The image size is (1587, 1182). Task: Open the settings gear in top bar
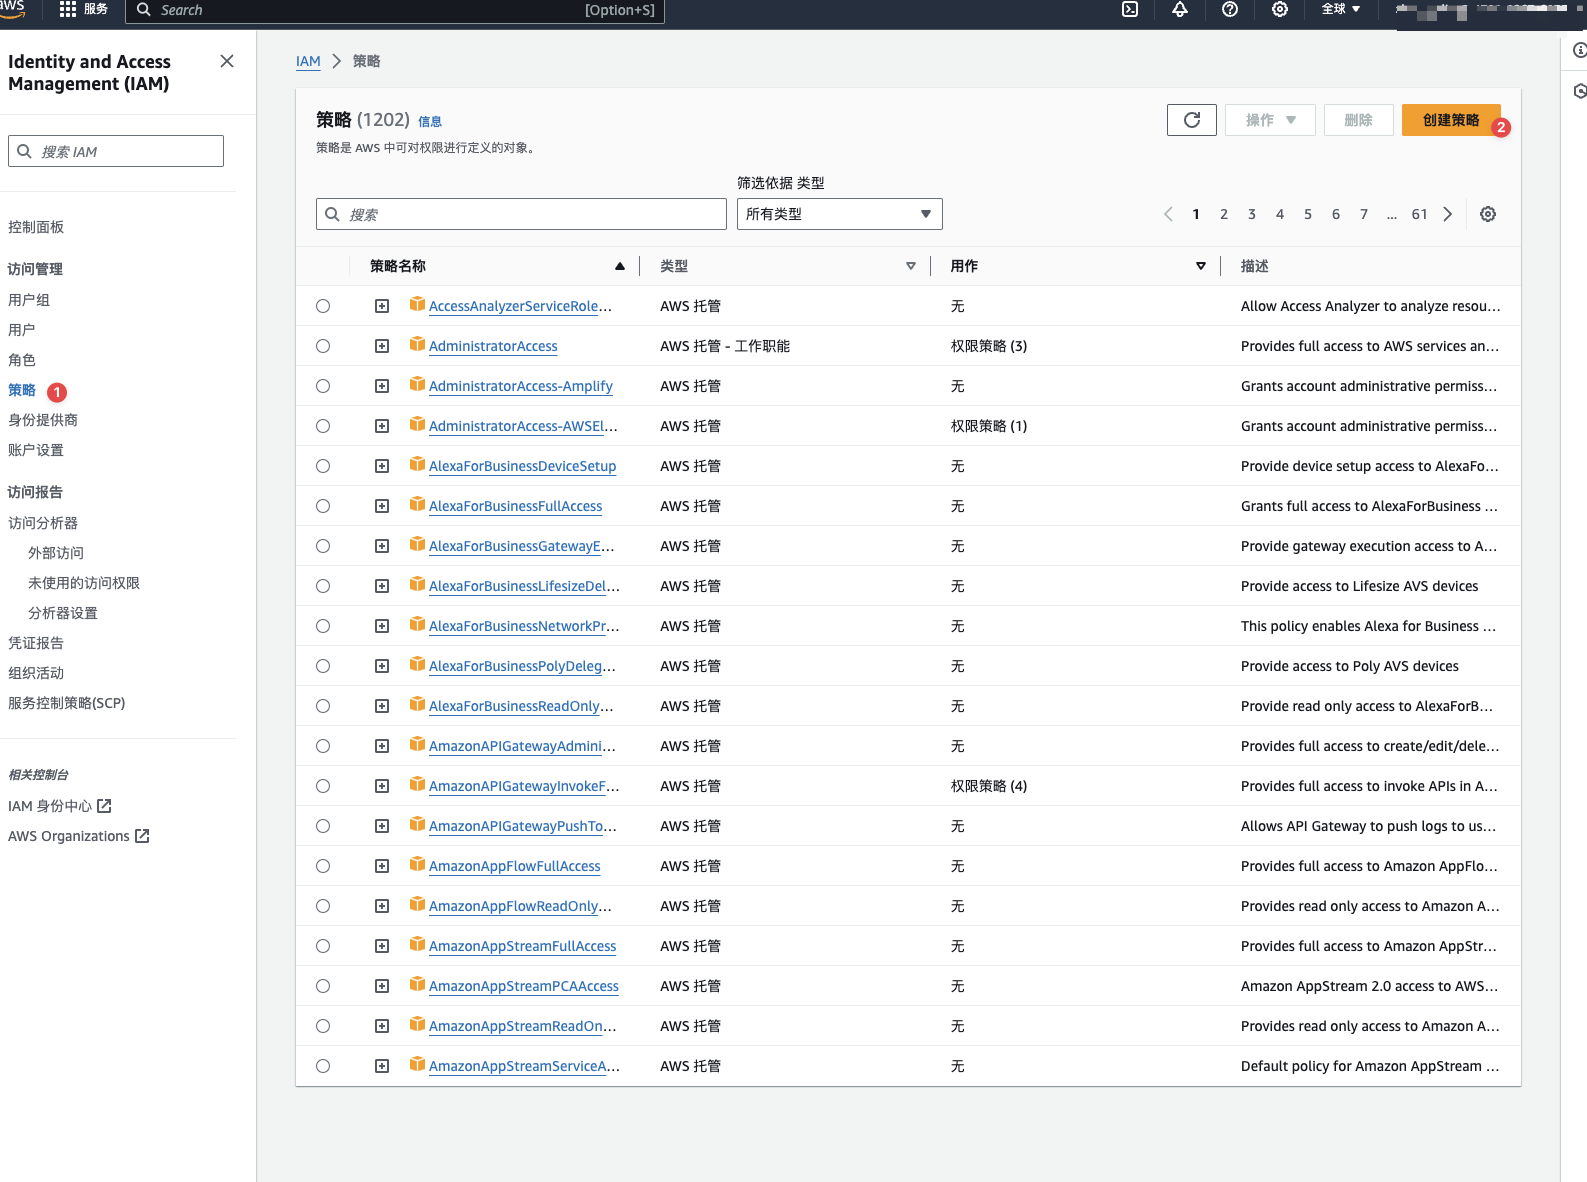tap(1280, 9)
